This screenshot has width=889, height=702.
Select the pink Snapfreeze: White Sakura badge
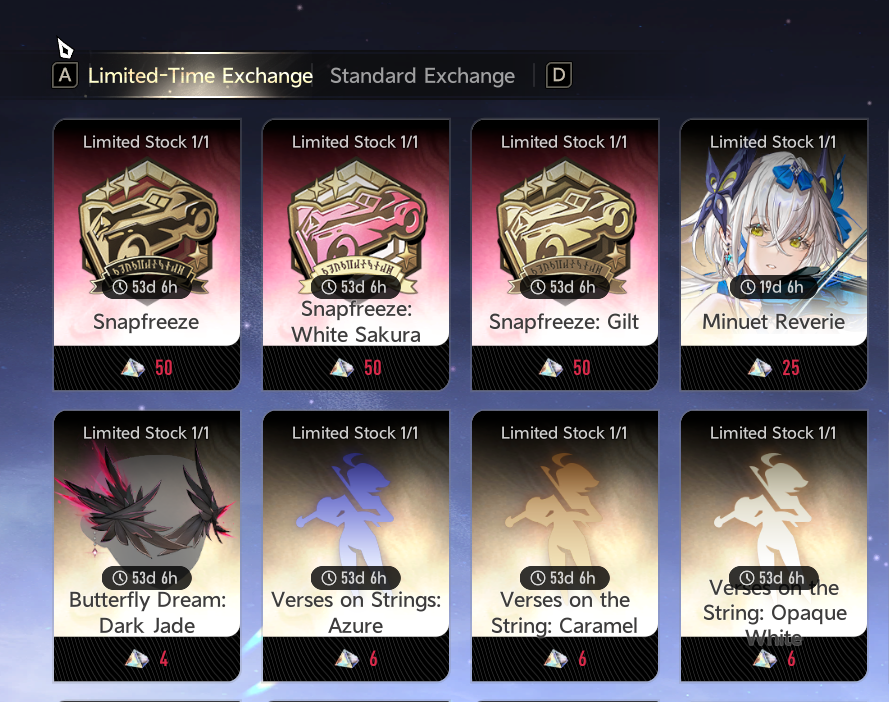coord(356,224)
